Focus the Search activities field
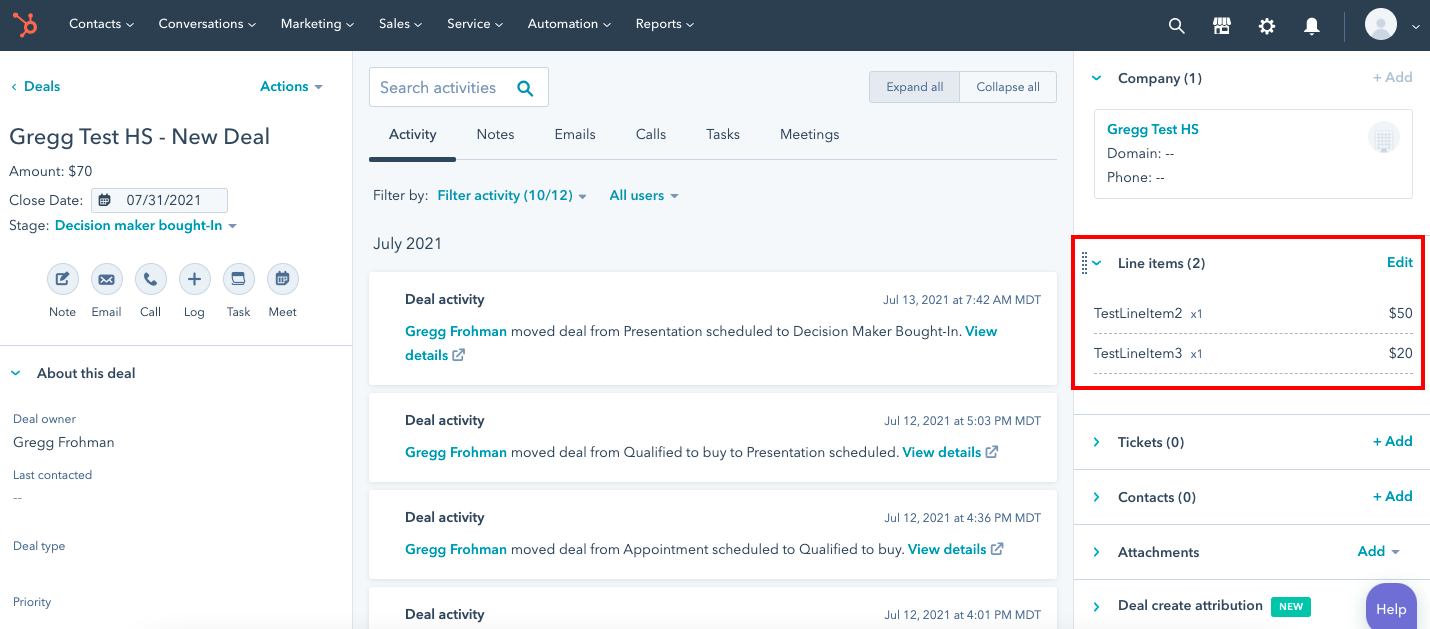 [459, 87]
